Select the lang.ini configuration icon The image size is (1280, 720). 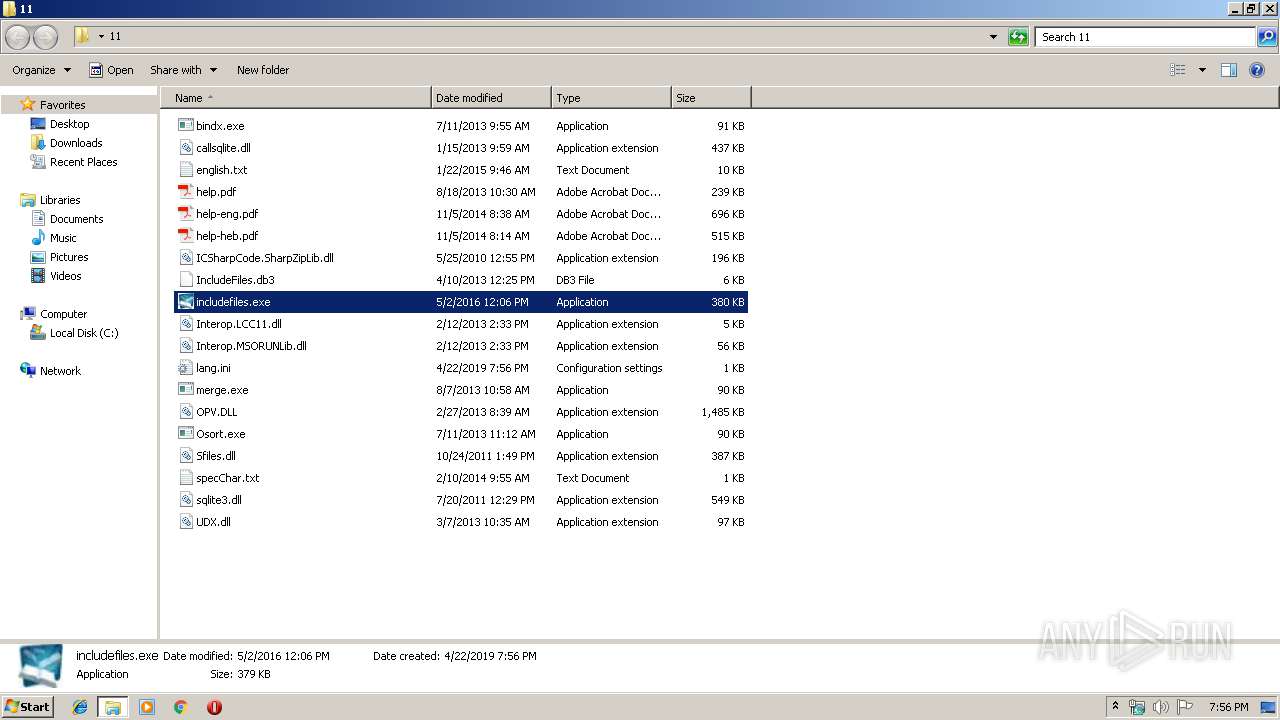coord(185,368)
